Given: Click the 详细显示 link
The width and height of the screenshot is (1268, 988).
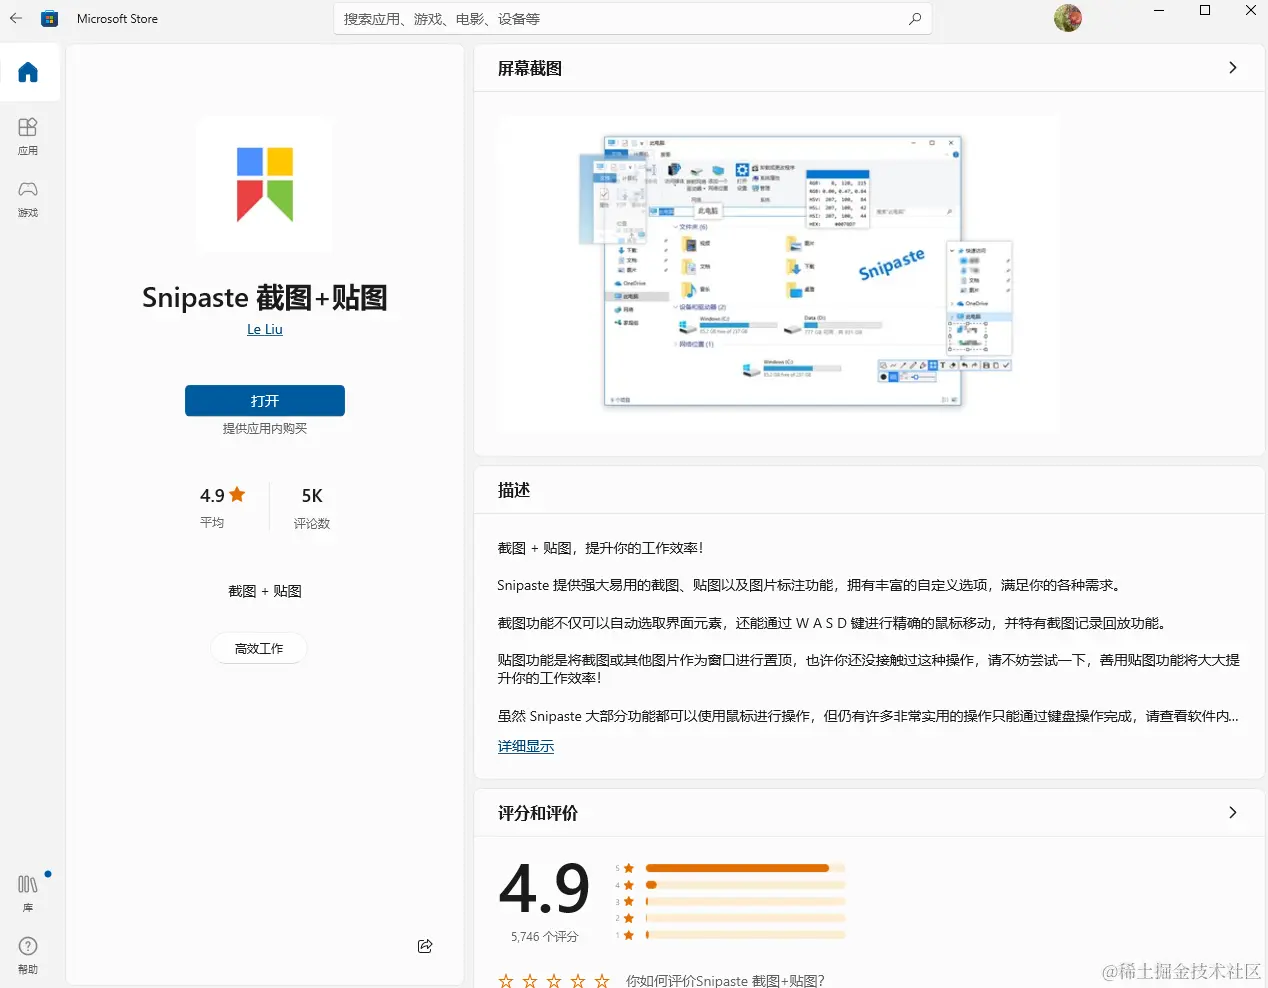Looking at the screenshot, I should 526,746.
